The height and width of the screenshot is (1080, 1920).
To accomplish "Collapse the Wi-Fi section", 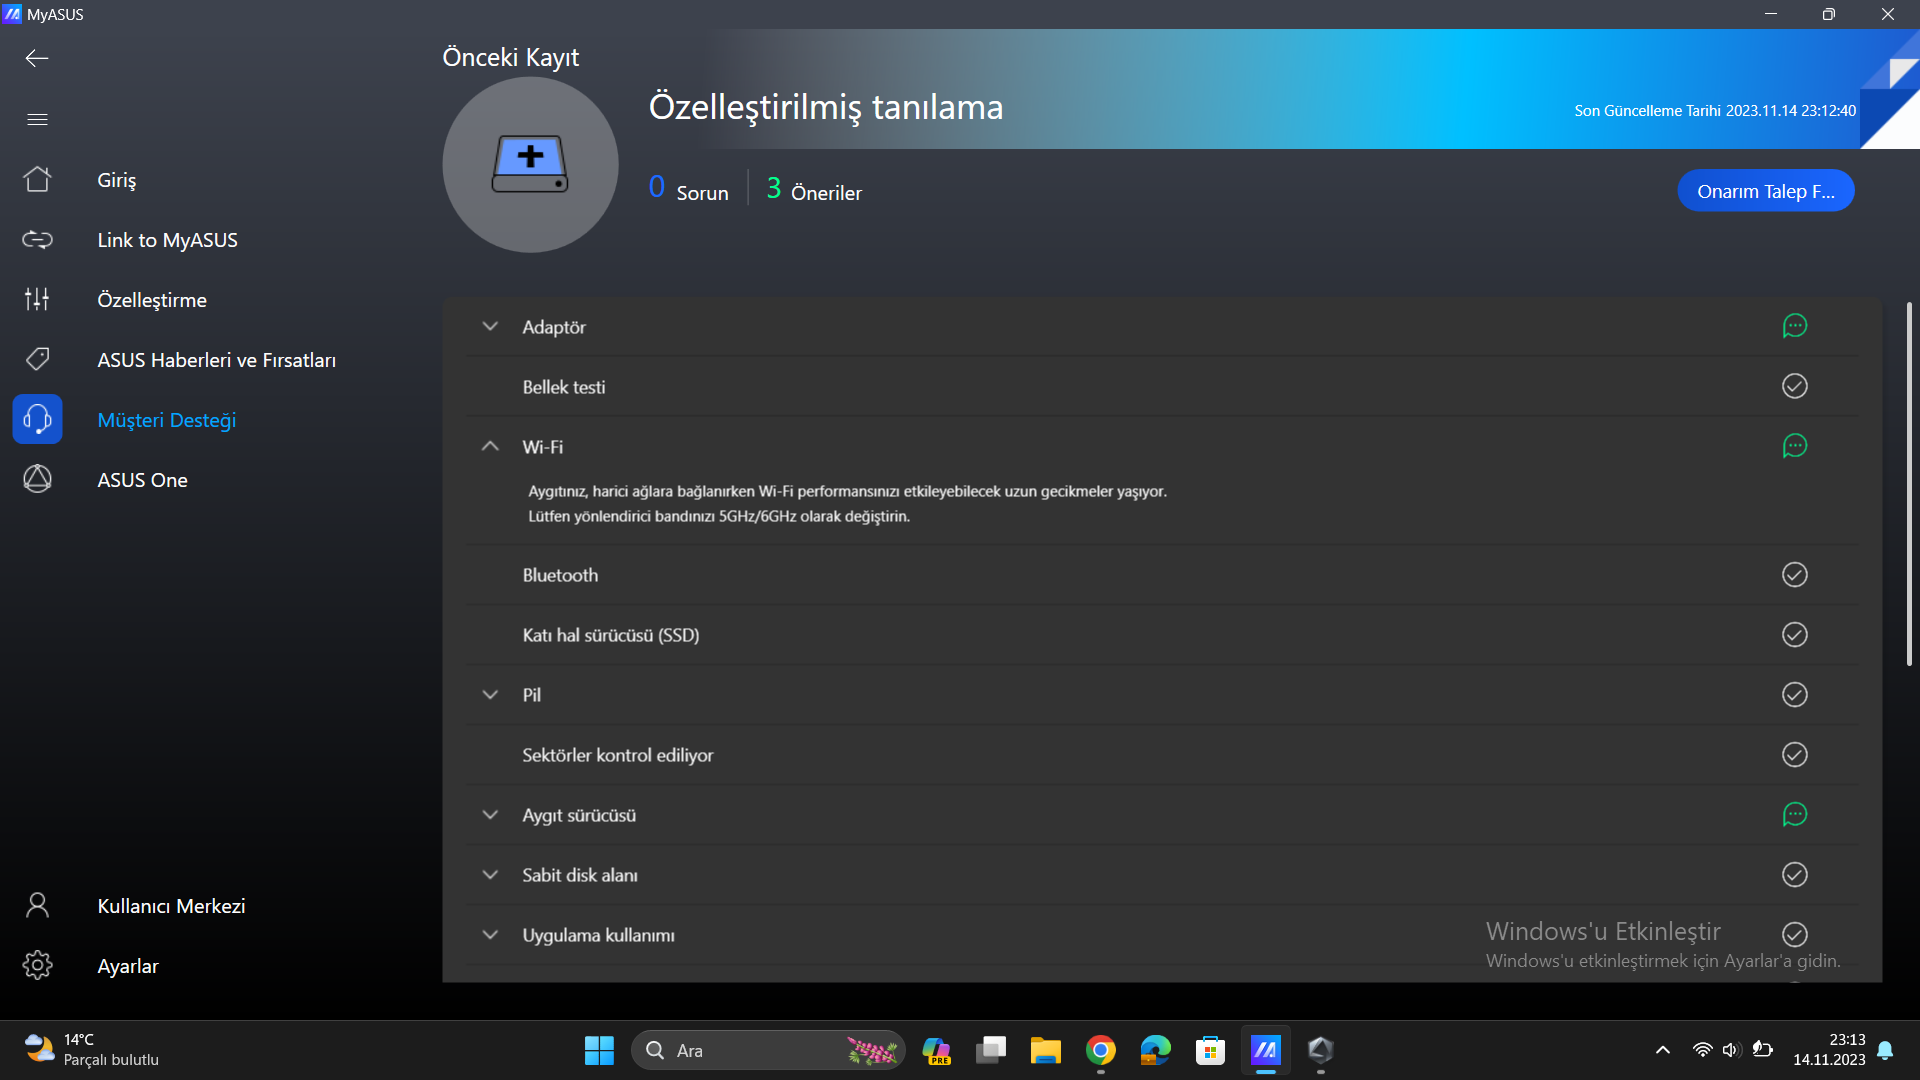I will 490,447.
